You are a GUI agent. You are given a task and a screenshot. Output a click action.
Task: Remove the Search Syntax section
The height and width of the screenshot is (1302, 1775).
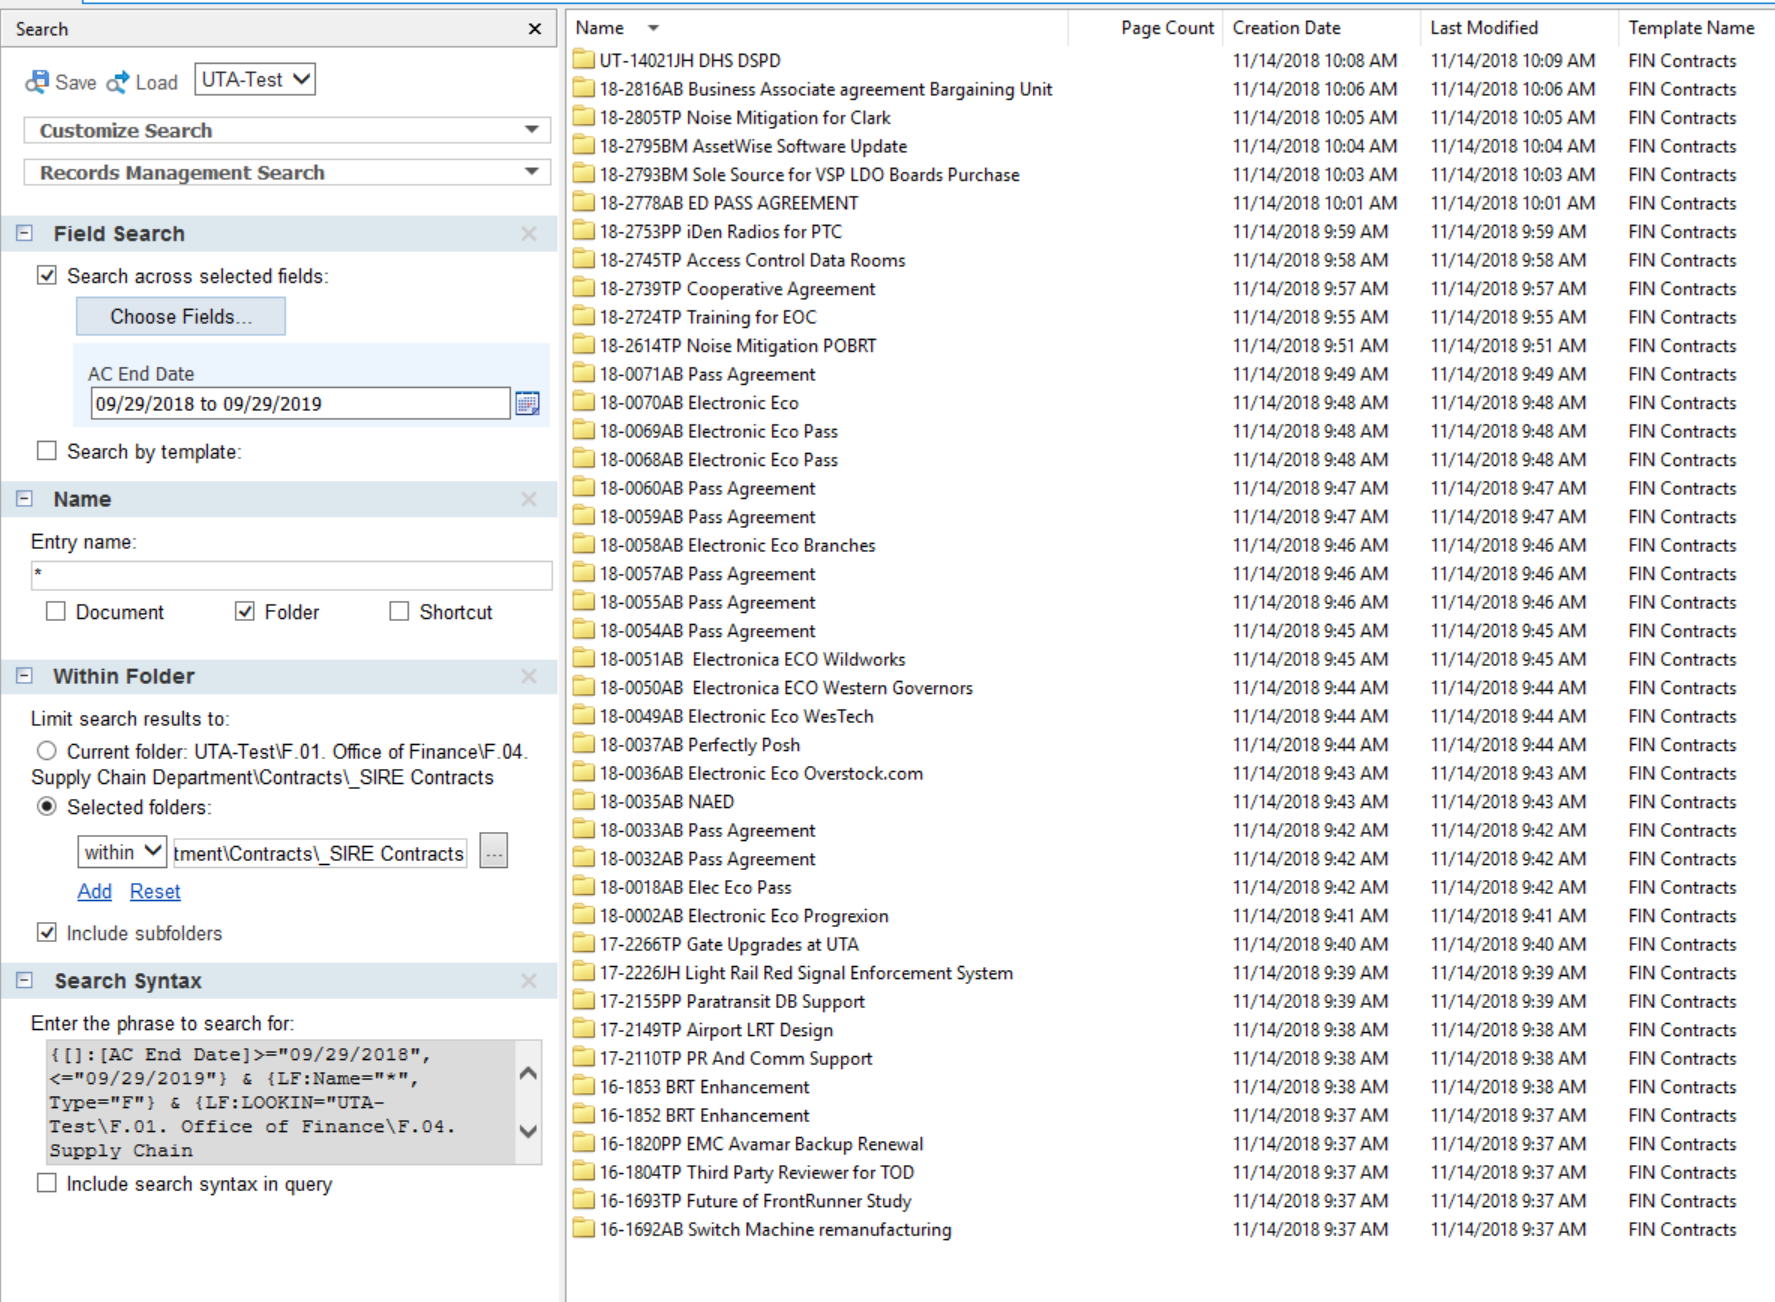529,981
